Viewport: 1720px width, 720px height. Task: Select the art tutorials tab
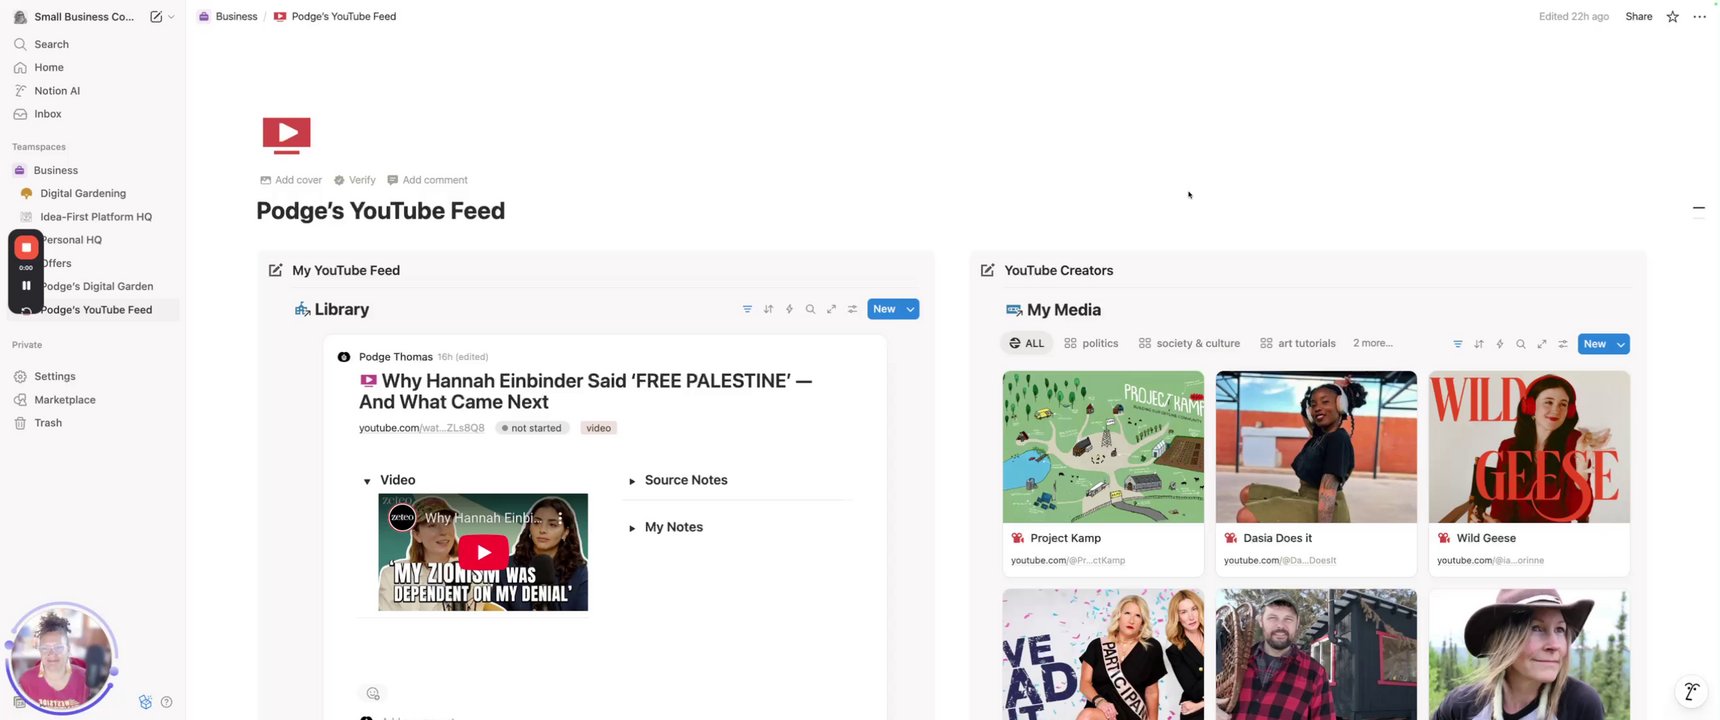point(1298,343)
